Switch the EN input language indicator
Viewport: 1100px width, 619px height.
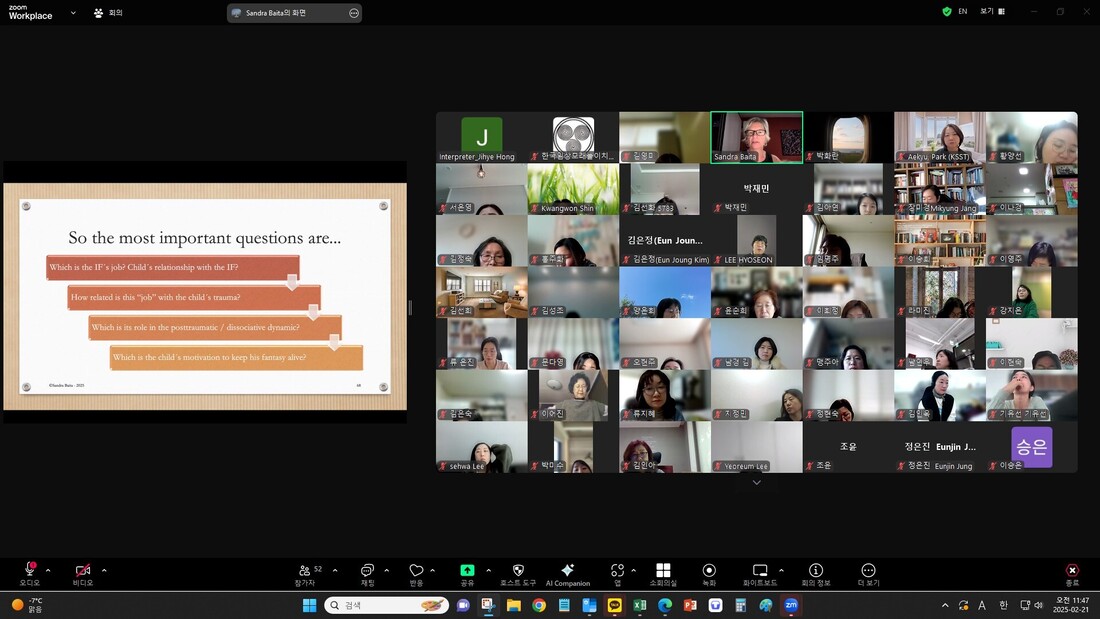point(962,11)
